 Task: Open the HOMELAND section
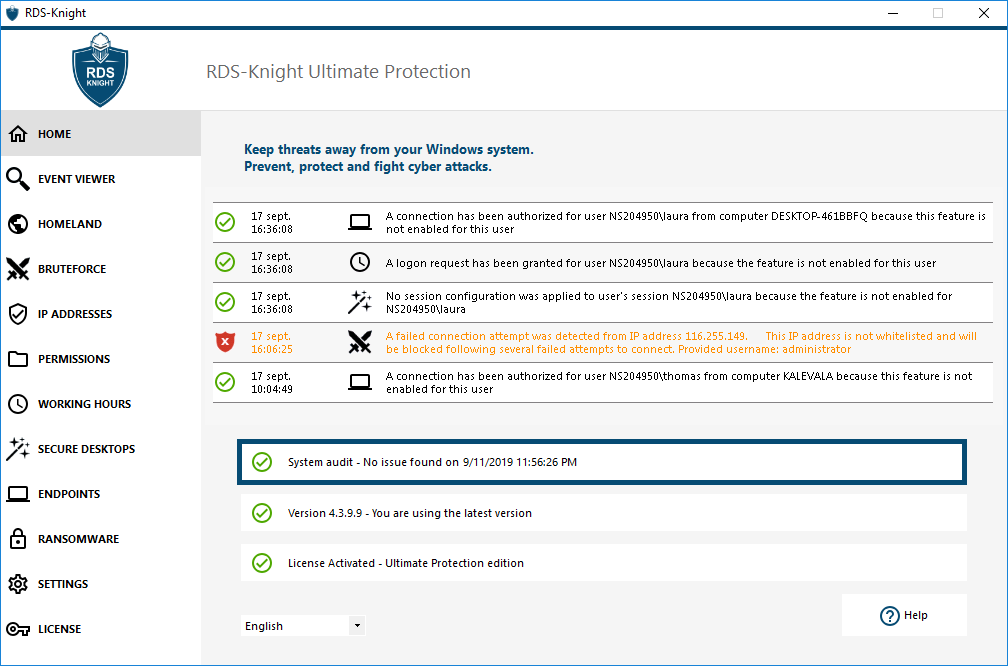click(x=101, y=224)
